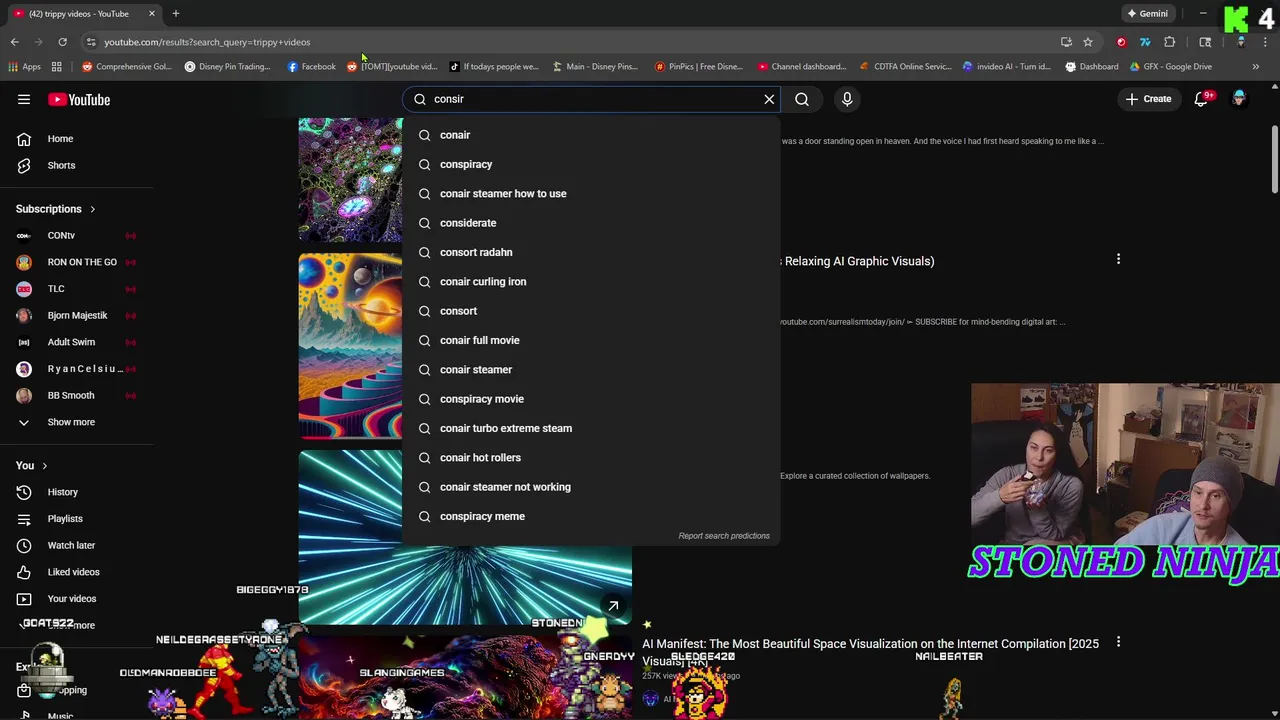Start voice search with the microphone
1280x720 pixels.
coord(847,99)
